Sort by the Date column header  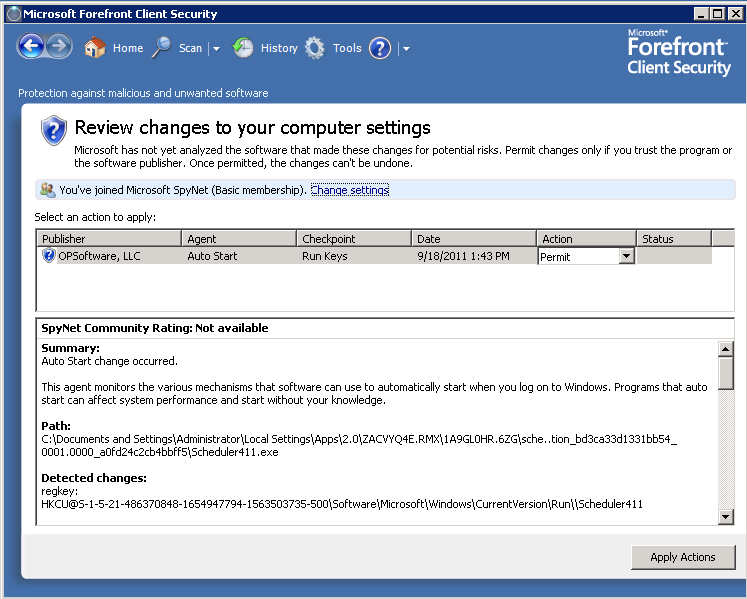pyautogui.click(x=474, y=239)
